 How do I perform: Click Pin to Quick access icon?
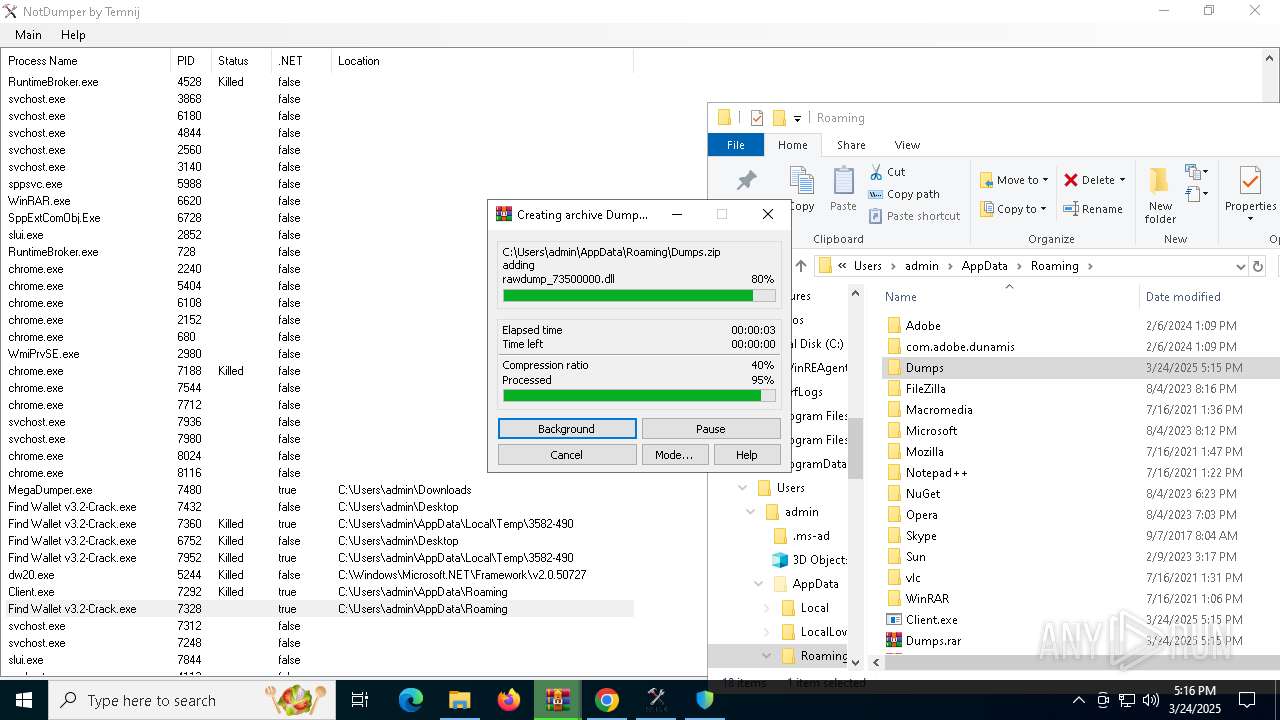point(747,180)
